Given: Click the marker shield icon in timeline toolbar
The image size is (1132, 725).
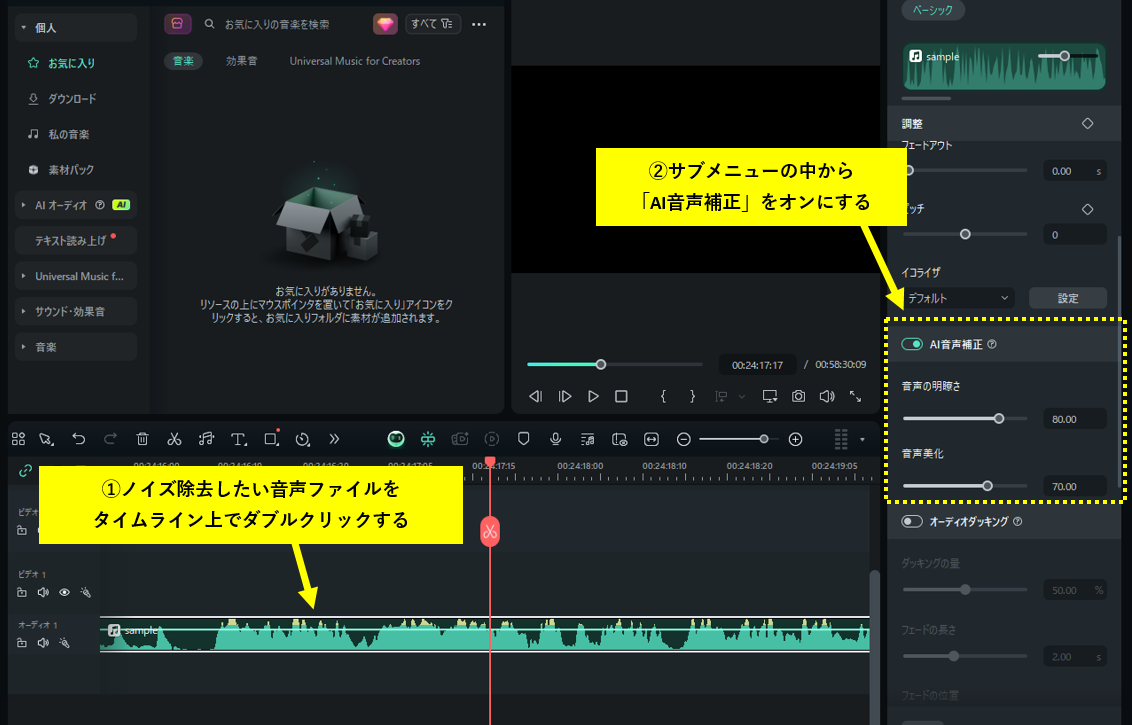Looking at the screenshot, I should pos(524,439).
